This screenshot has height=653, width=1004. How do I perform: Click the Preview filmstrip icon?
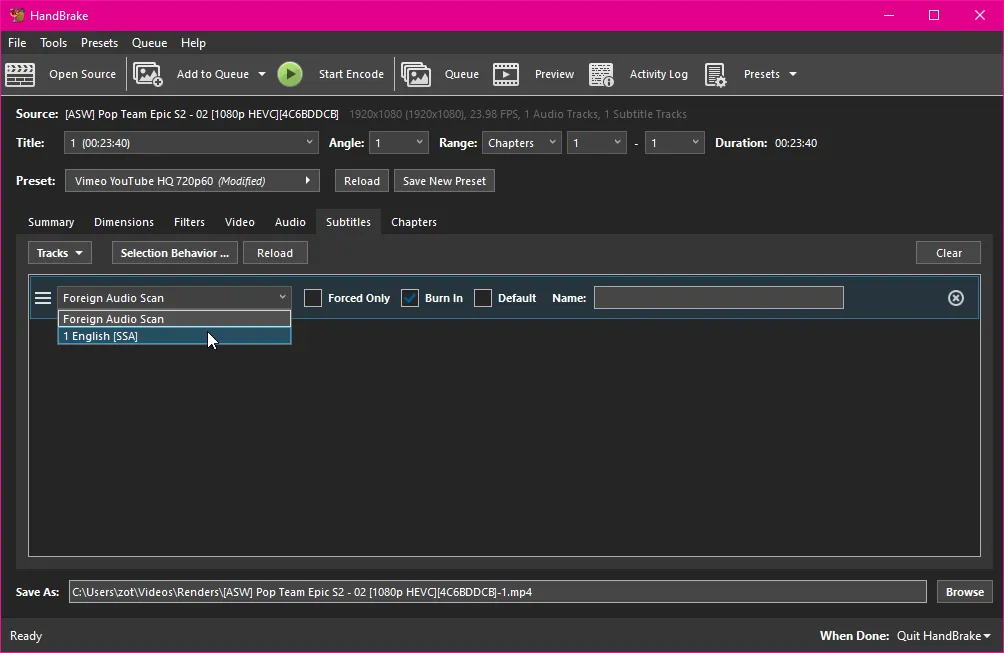[506, 74]
